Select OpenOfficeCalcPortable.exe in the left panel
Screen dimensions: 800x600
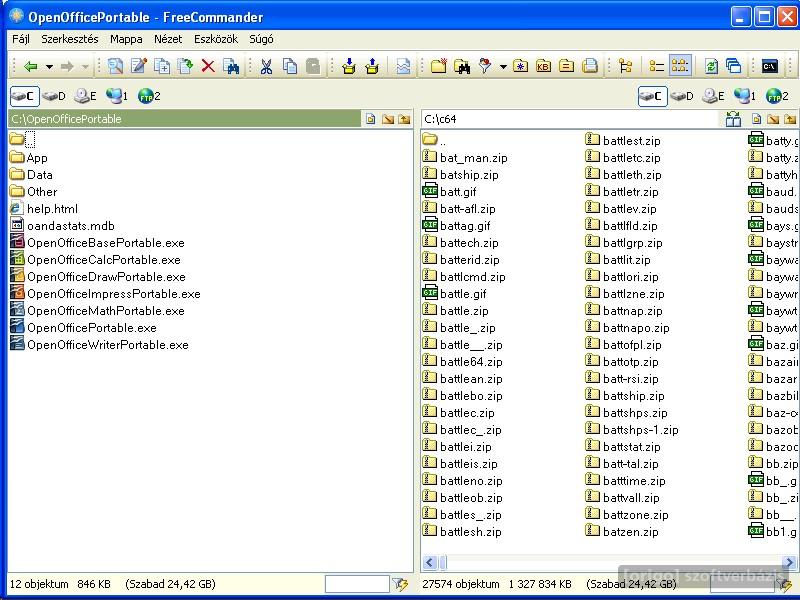click(95, 260)
